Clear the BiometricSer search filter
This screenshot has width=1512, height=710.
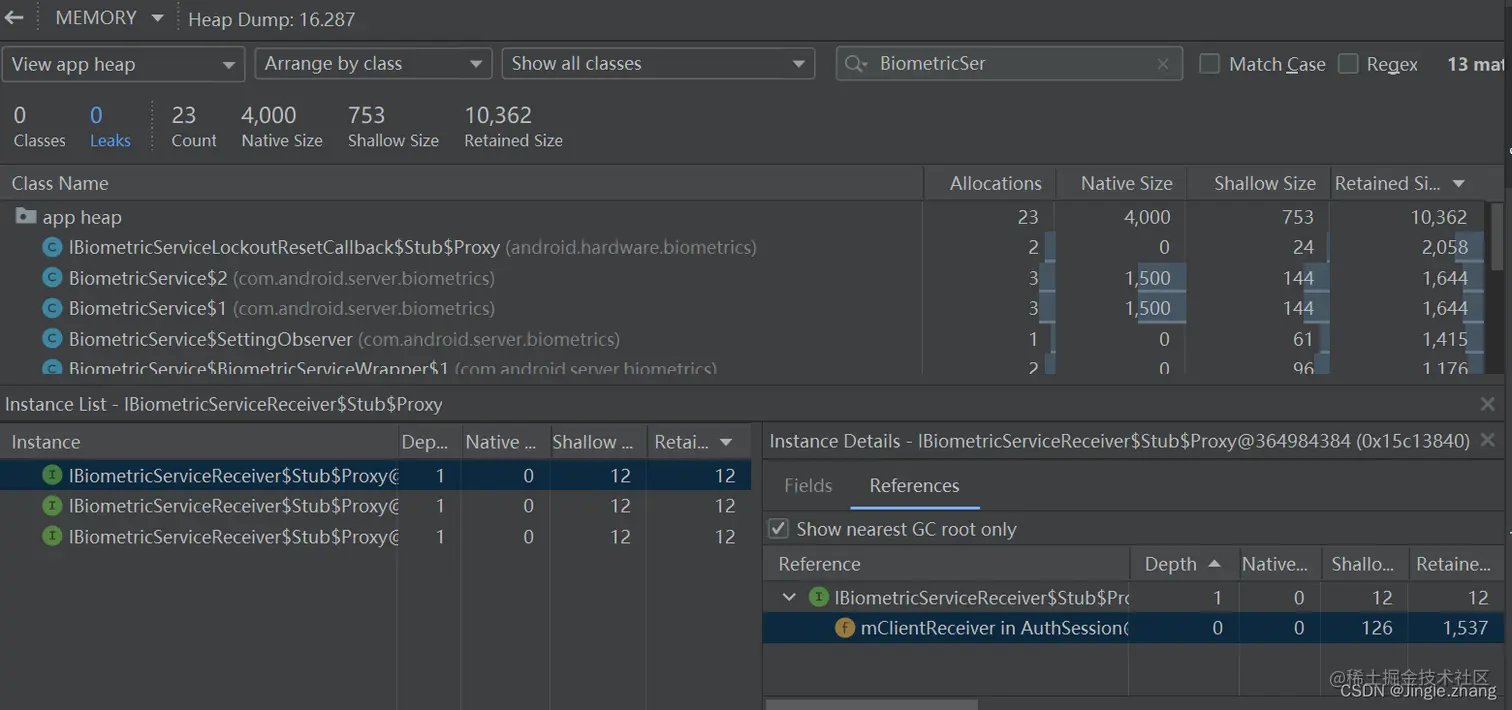coord(1163,64)
